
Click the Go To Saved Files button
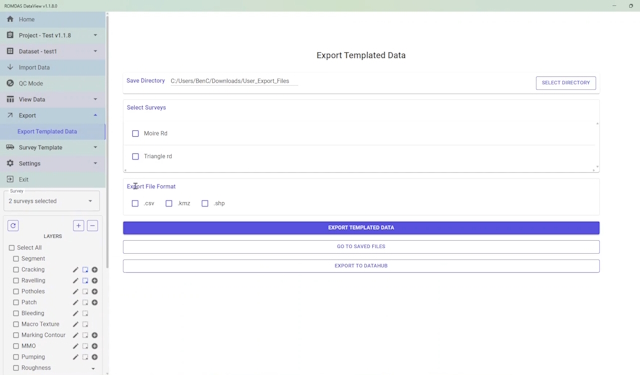coord(361,247)
